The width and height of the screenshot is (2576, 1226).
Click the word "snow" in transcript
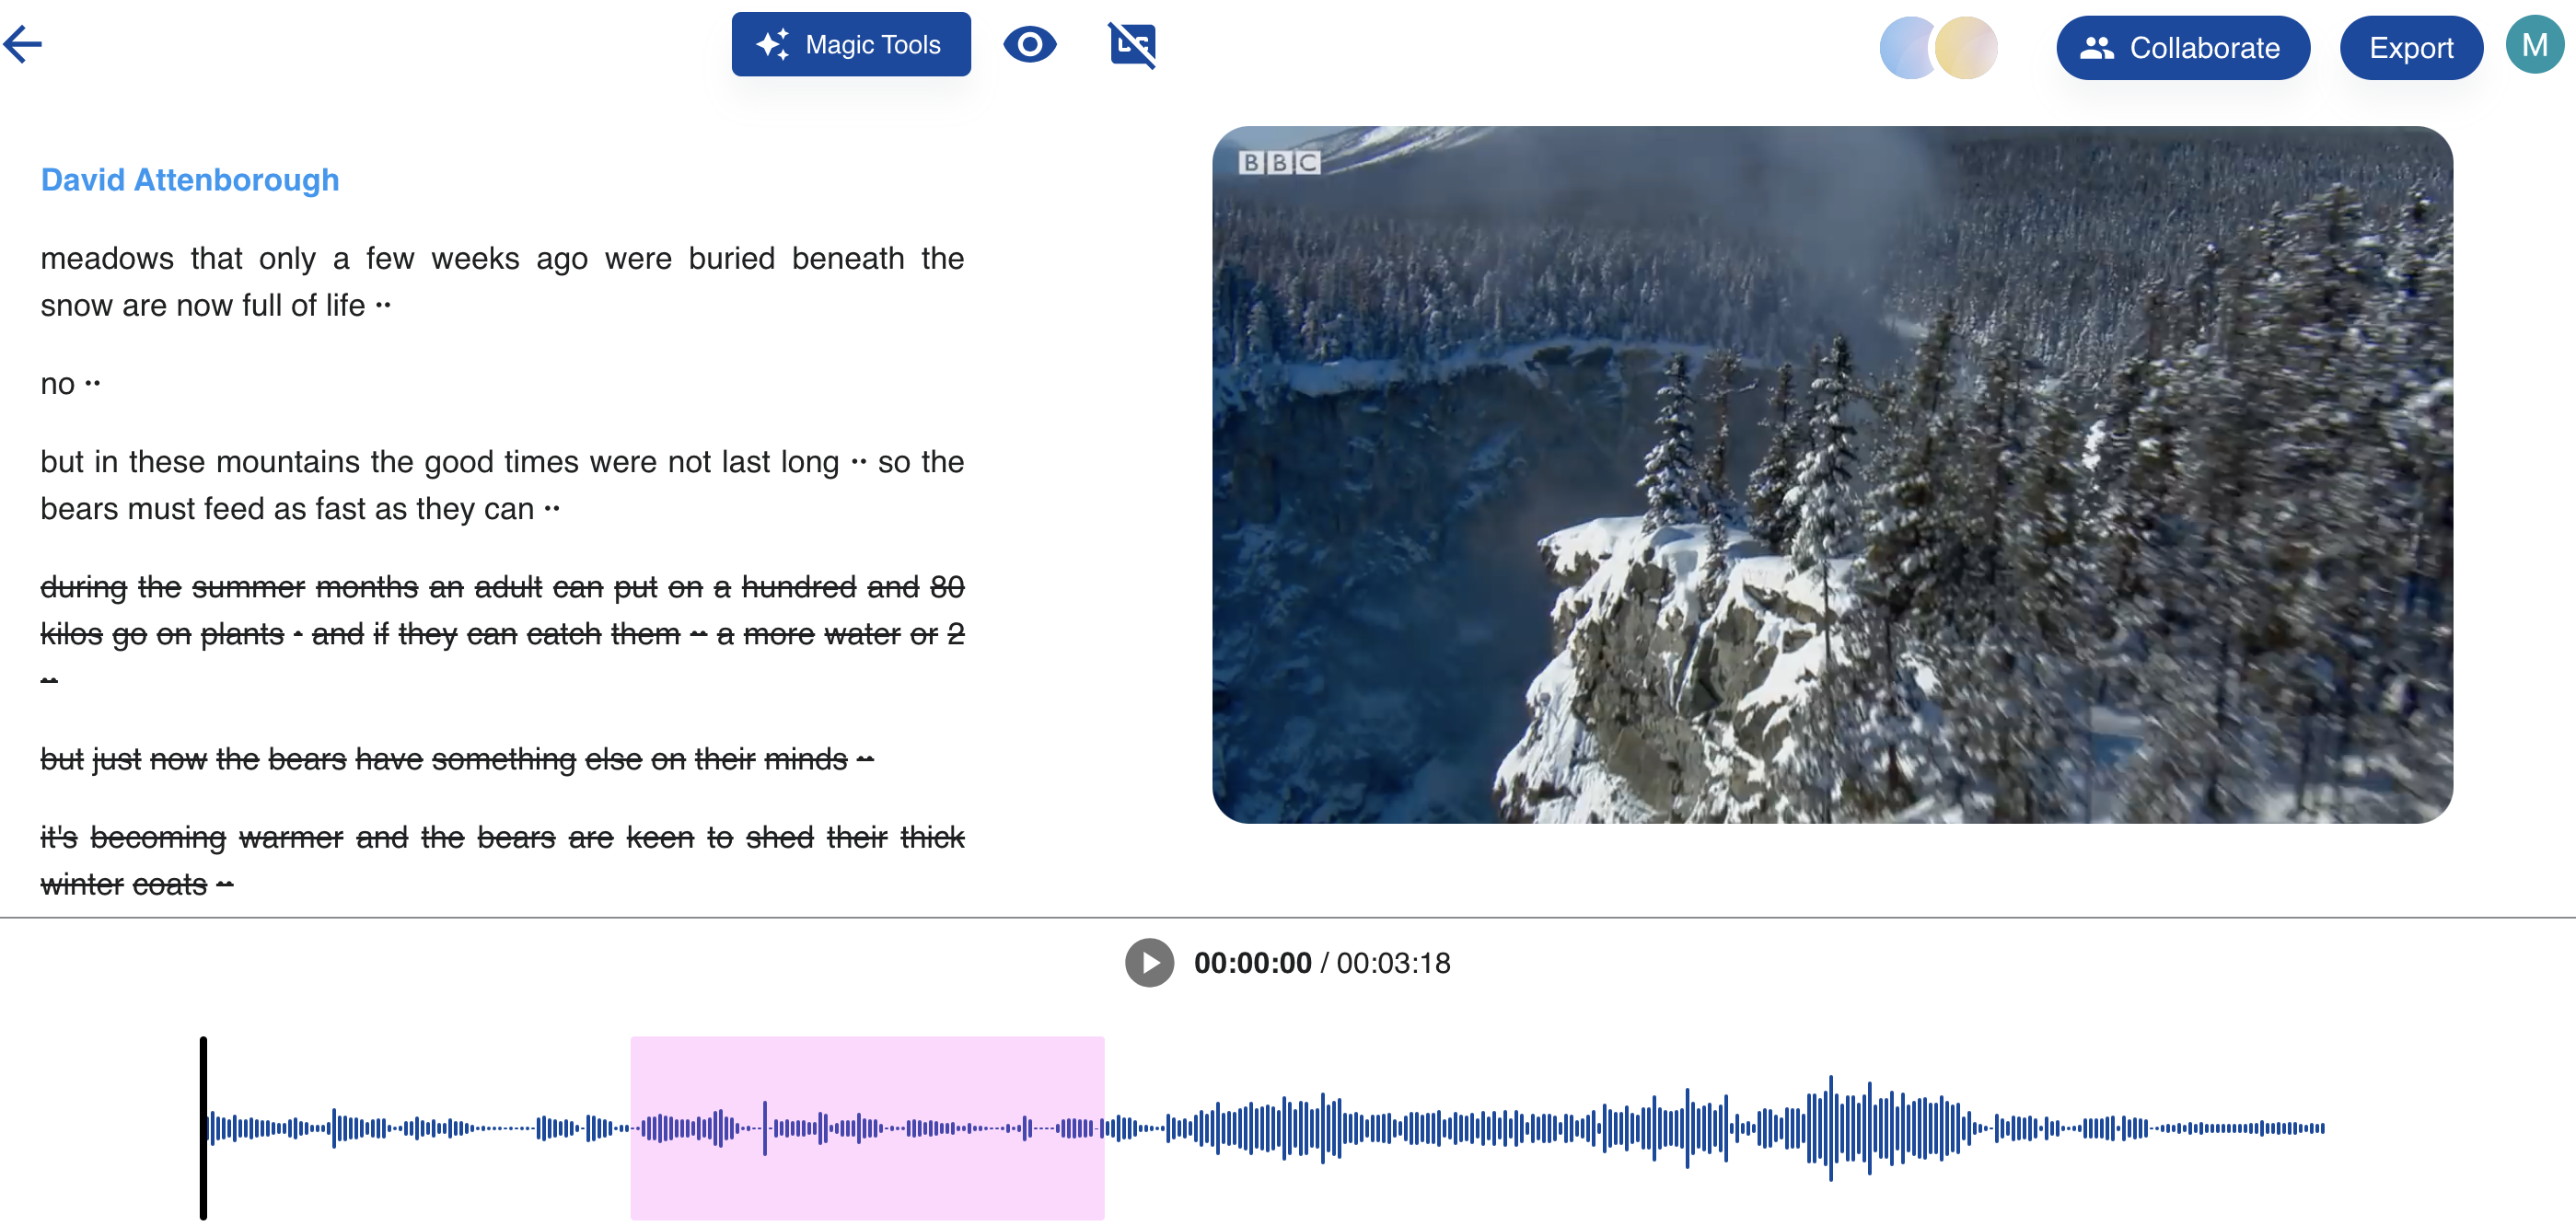(x=77, y=306)
